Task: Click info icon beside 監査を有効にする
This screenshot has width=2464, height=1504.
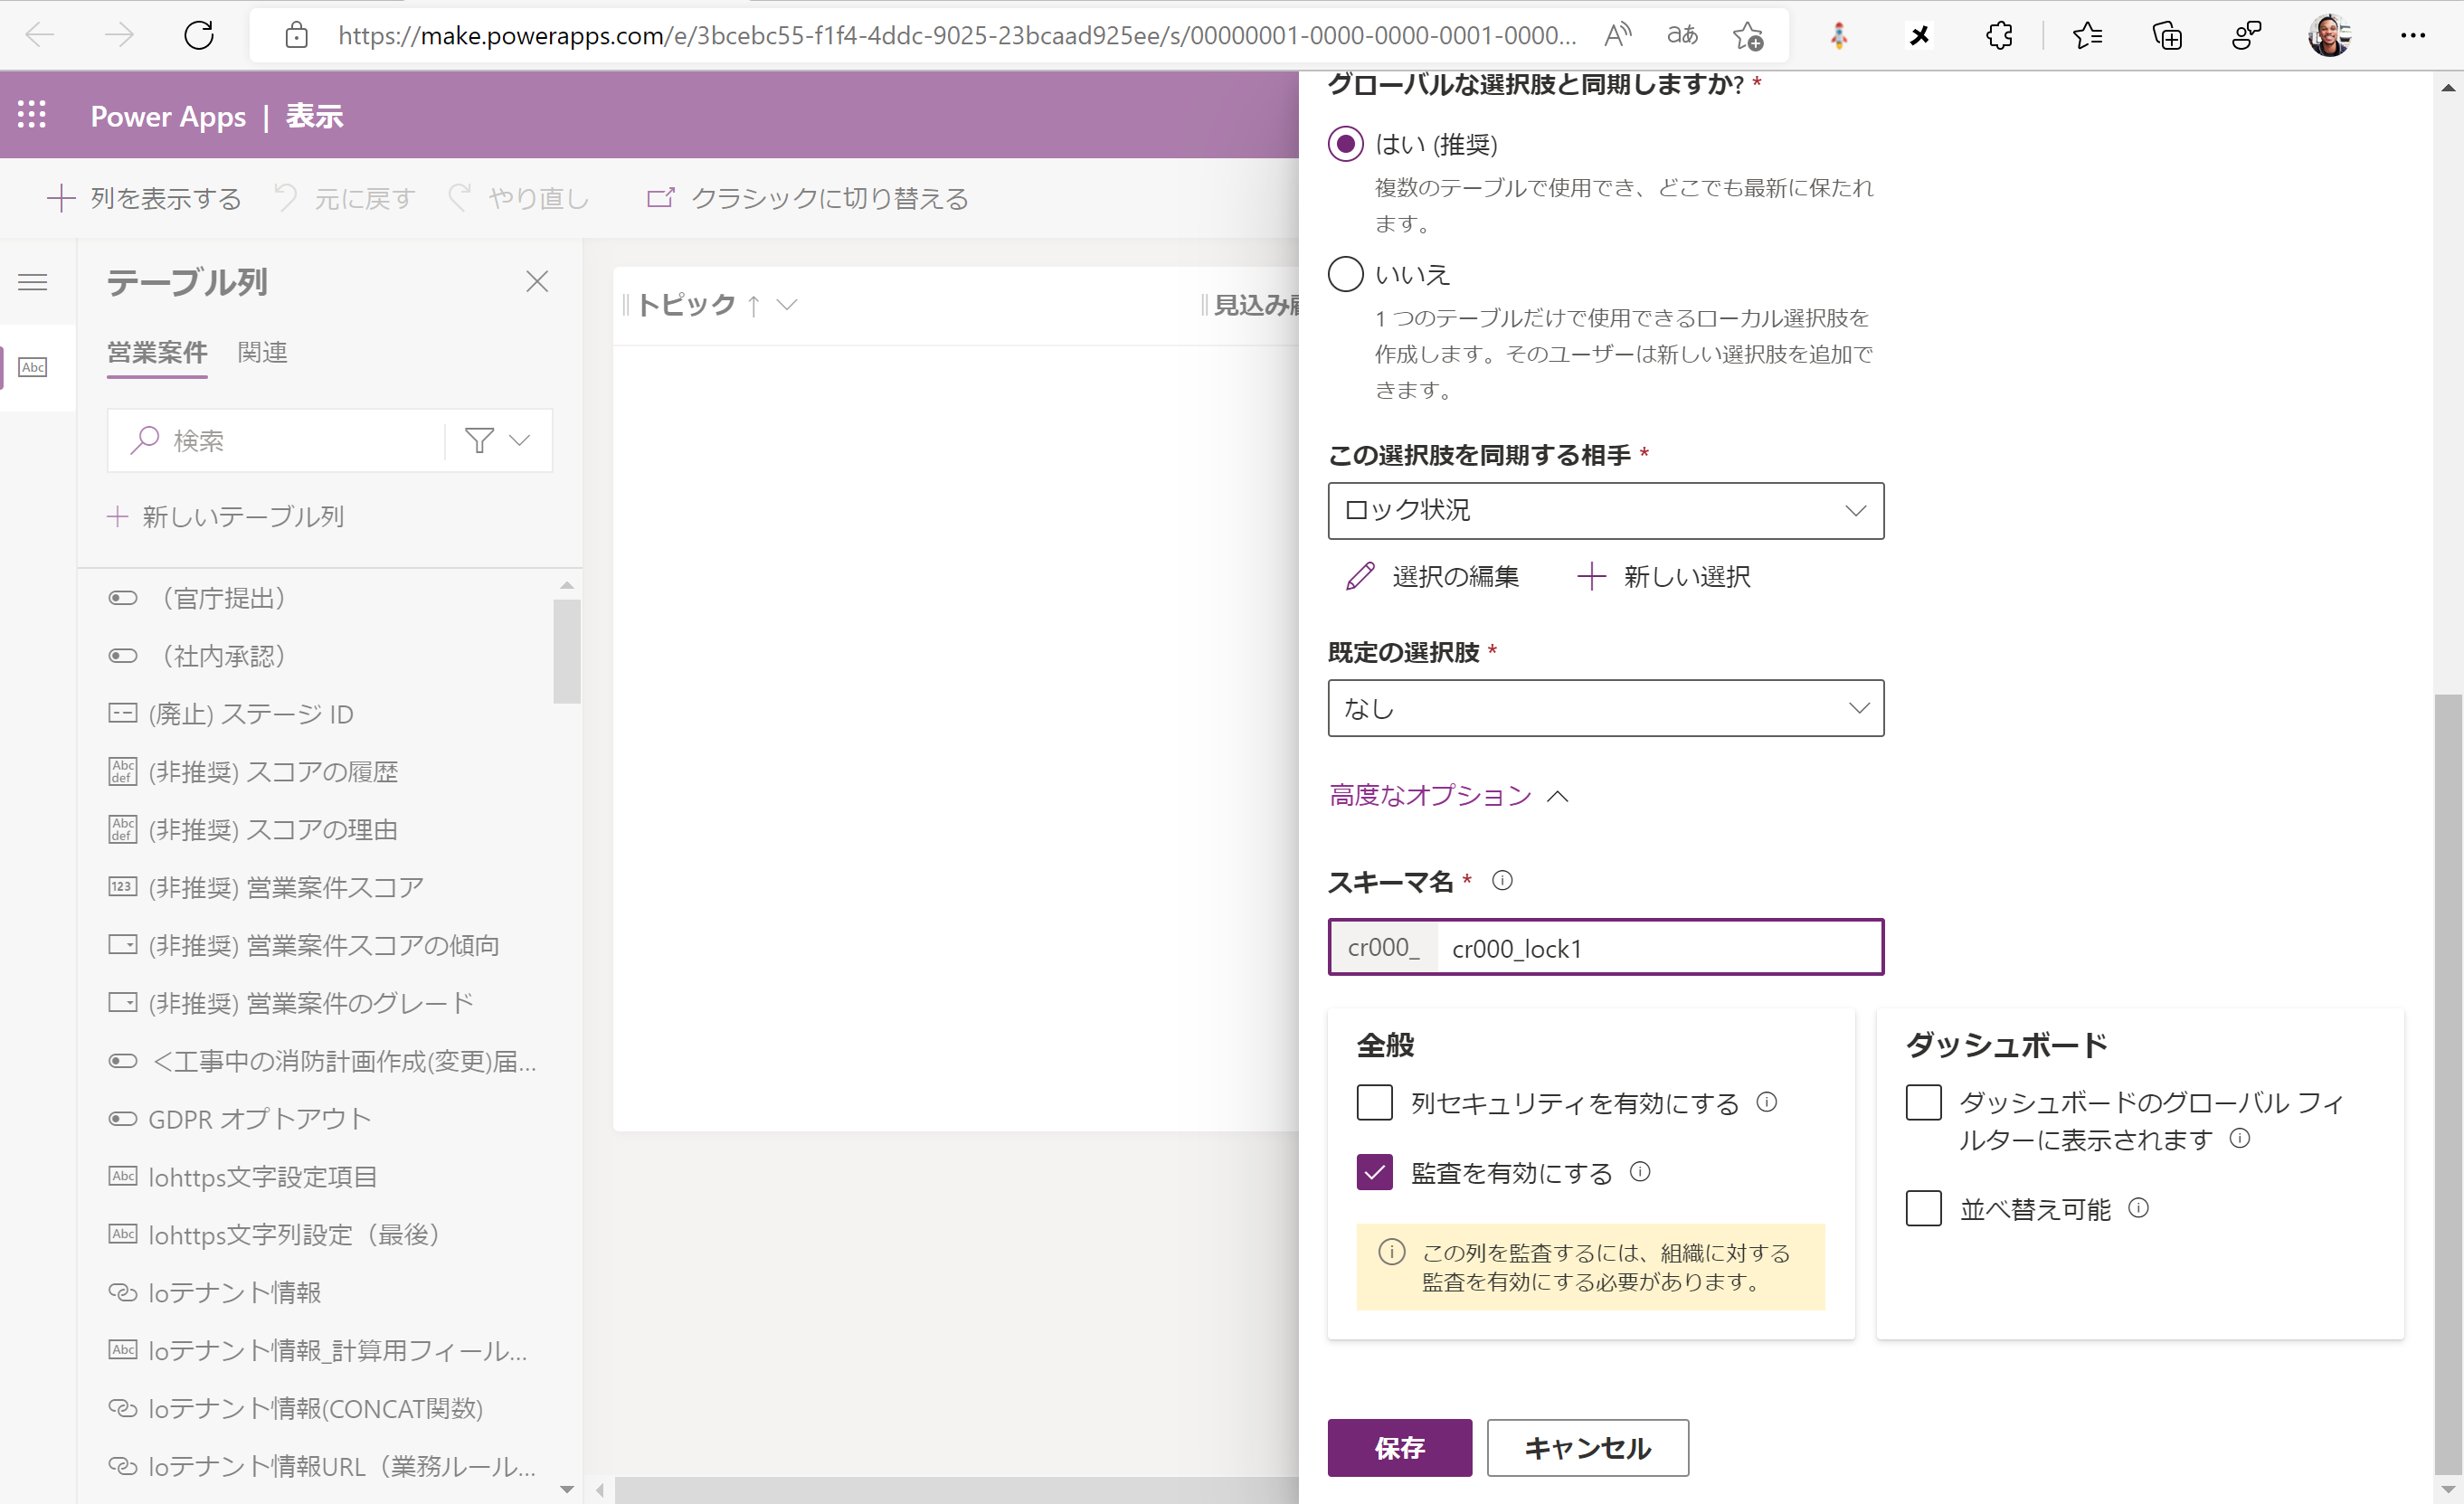Action: coord(1640,1172)
